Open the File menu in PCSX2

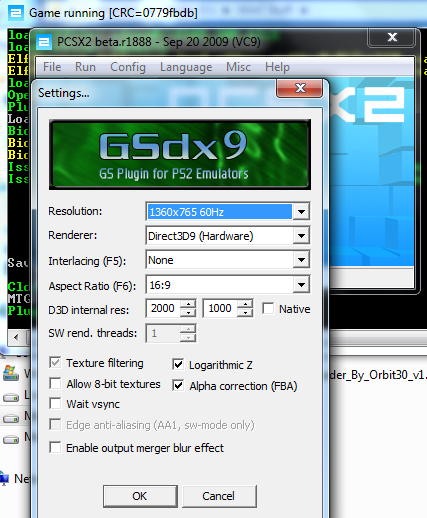click(x=52, y=67)
